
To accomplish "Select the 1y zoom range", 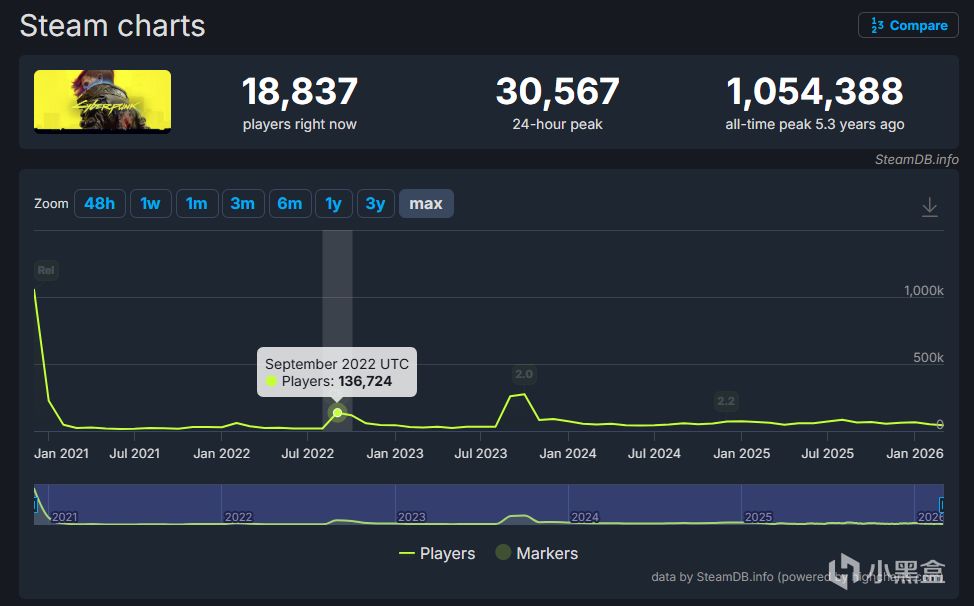I will pos(334,204).
